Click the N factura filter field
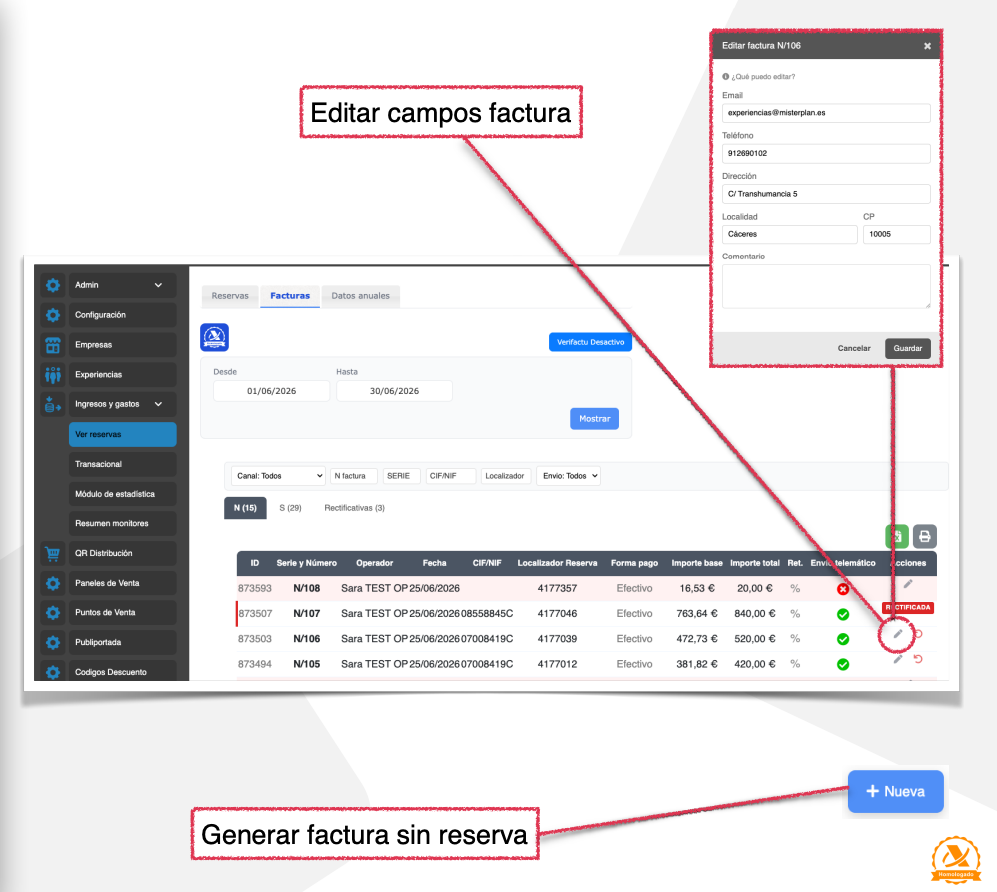This screenshot has height=892, width=997. pyautogui.click(x=354, y=476)
